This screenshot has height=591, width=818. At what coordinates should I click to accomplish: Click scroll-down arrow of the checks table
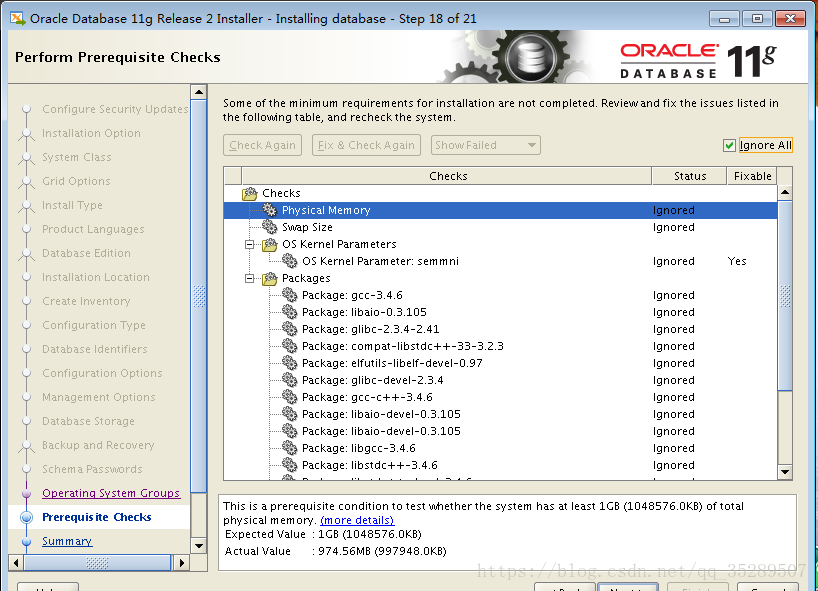pyautogui.click(x=785, y=472)
